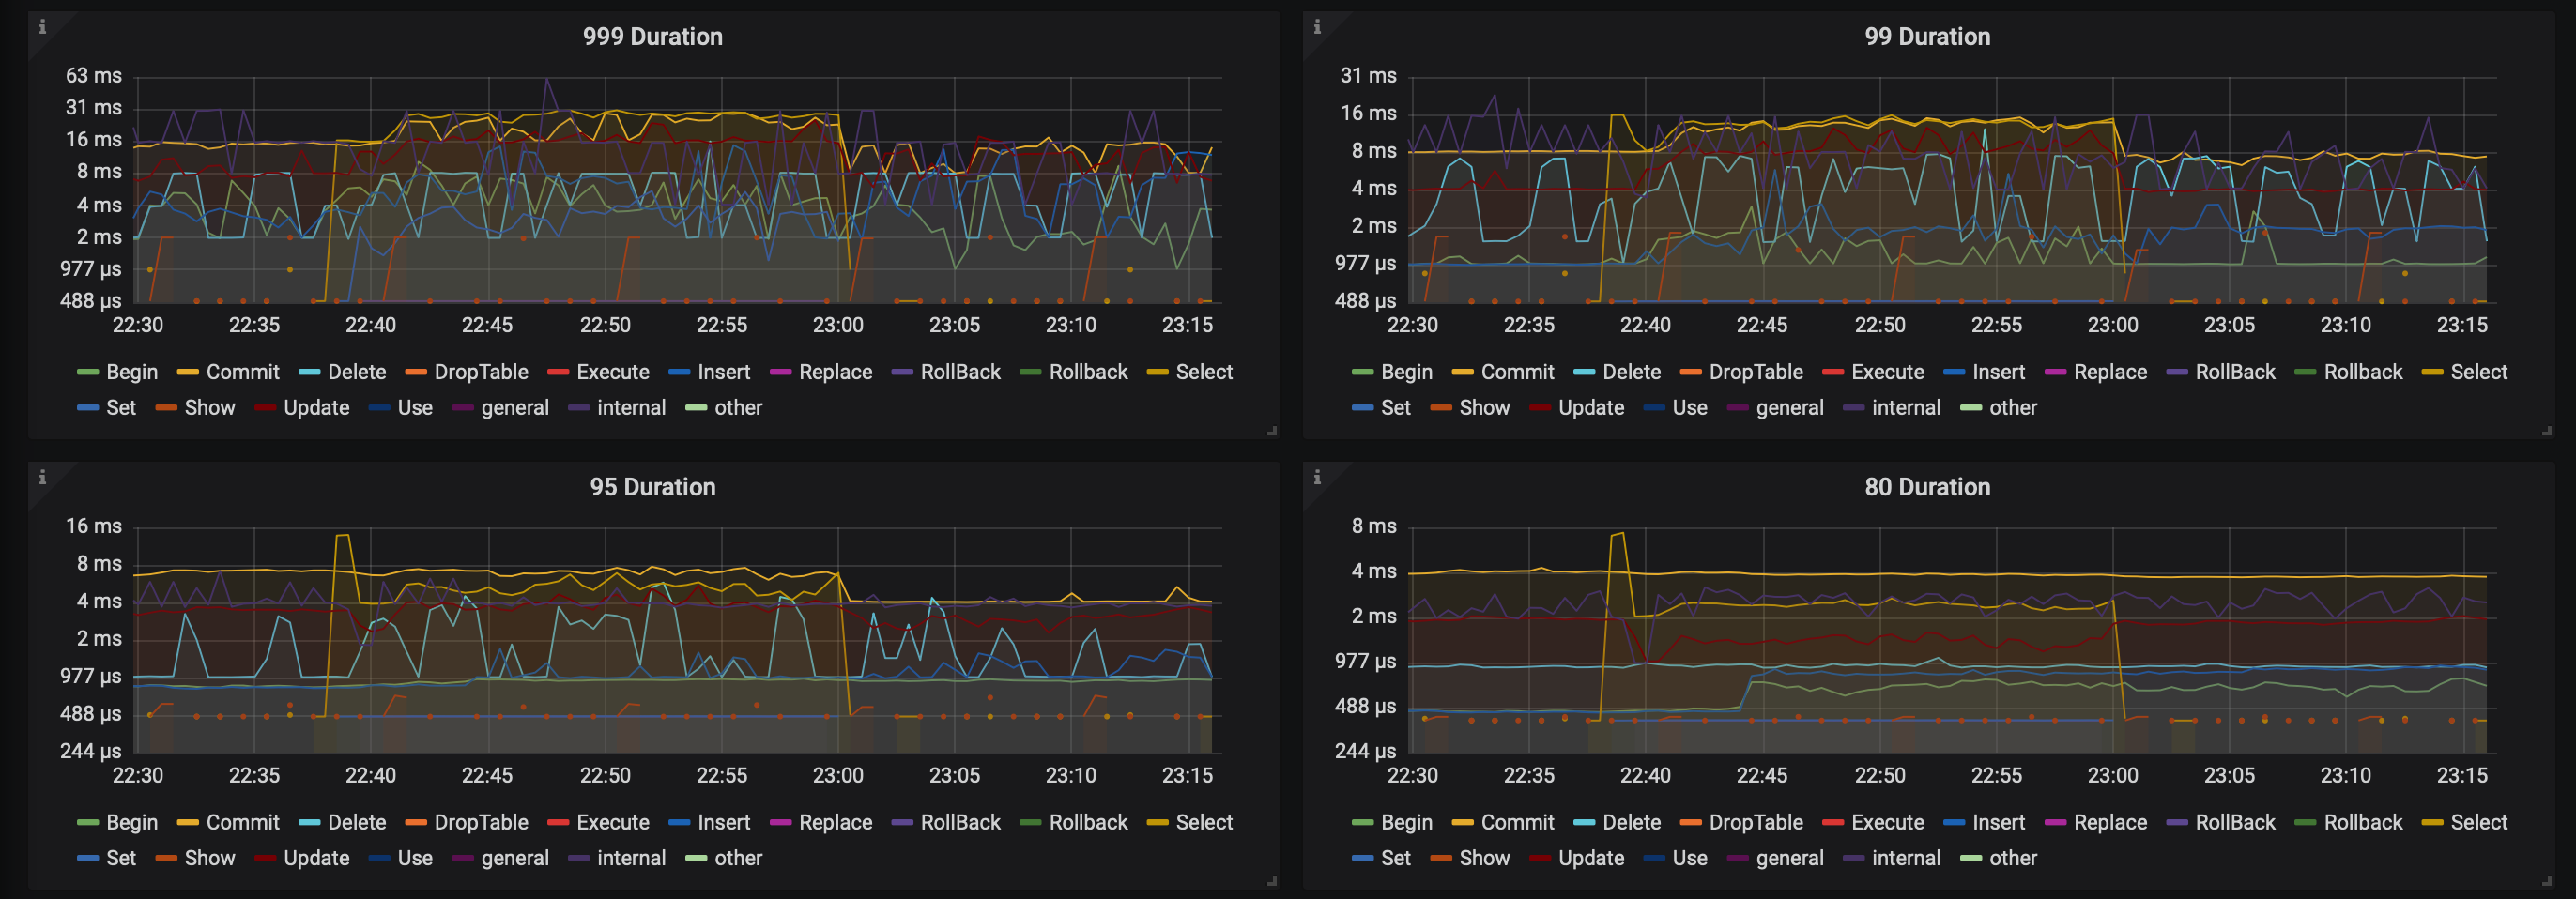Click Select label in 999 Duration legend
Screen dimensions: 2576x899
(x=1204, y=372)
